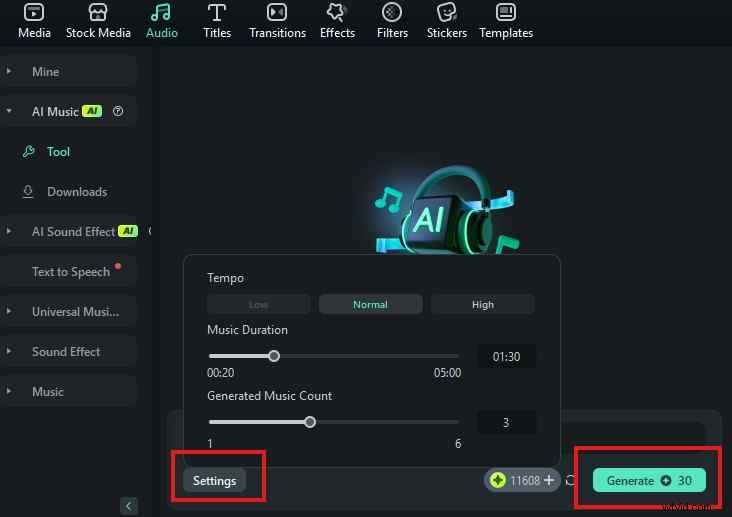Set tempo to Normal
Image resolution: width=732 pixels, height=517 pixels.
click(x=370, y=304)
